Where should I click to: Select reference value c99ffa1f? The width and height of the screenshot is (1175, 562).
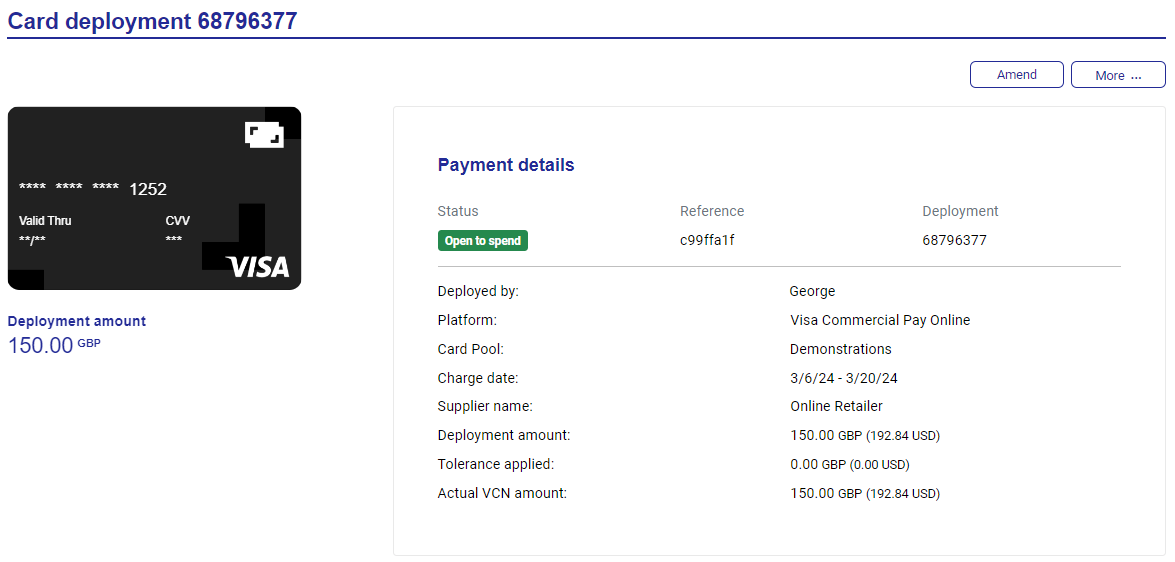click(x=707, y=241)
